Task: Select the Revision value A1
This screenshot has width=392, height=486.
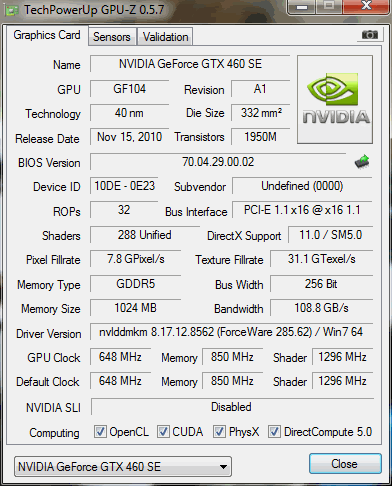Action: [260, 89]
